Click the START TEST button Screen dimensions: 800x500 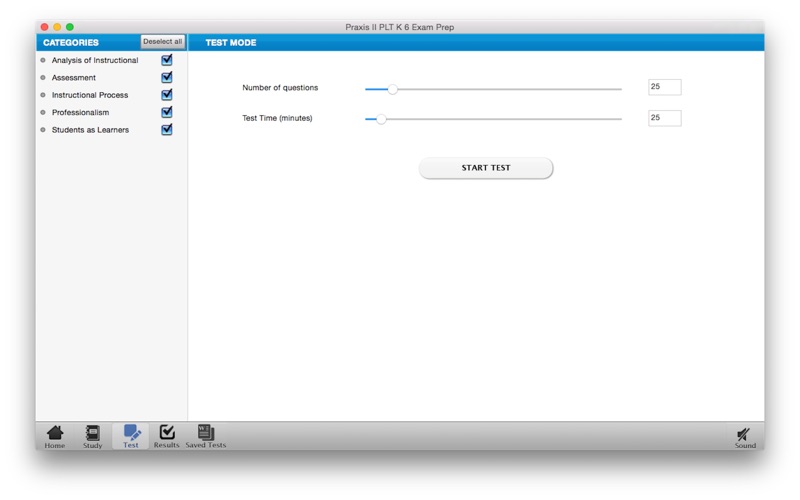[x=486, y=168]
